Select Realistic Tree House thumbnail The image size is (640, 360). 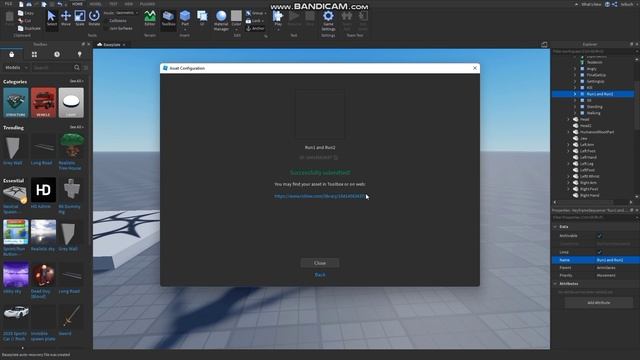(71, 146)
